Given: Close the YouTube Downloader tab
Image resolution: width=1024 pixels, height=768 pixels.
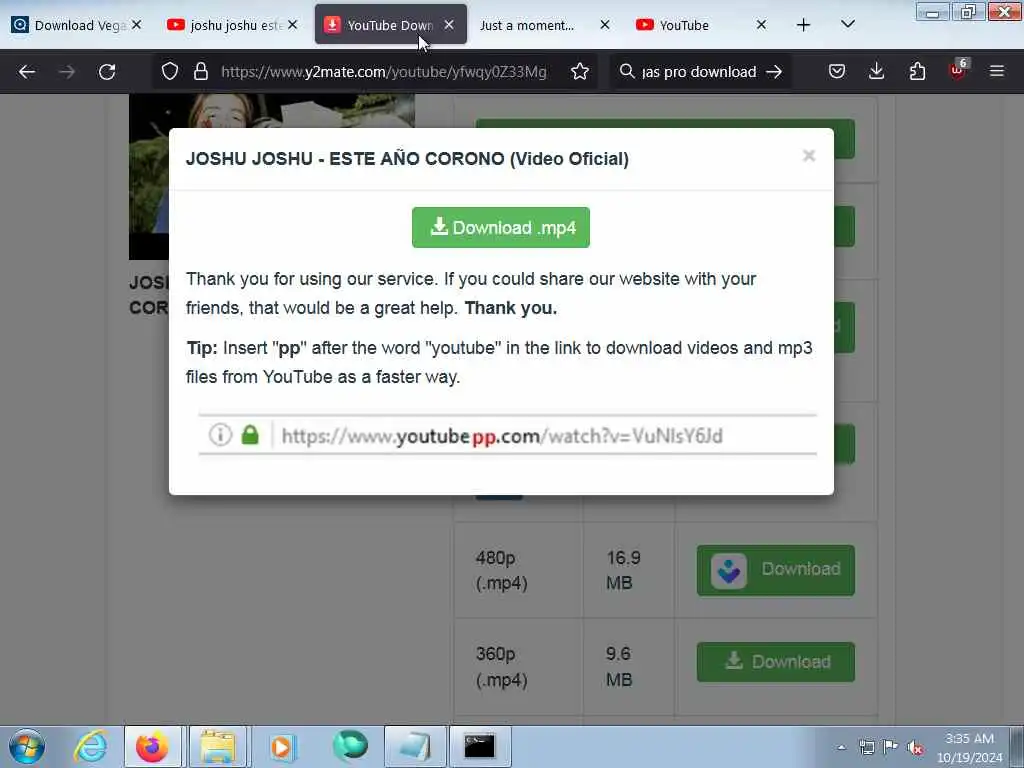Looking at the screenshot, I should click(x=449, y=25).
